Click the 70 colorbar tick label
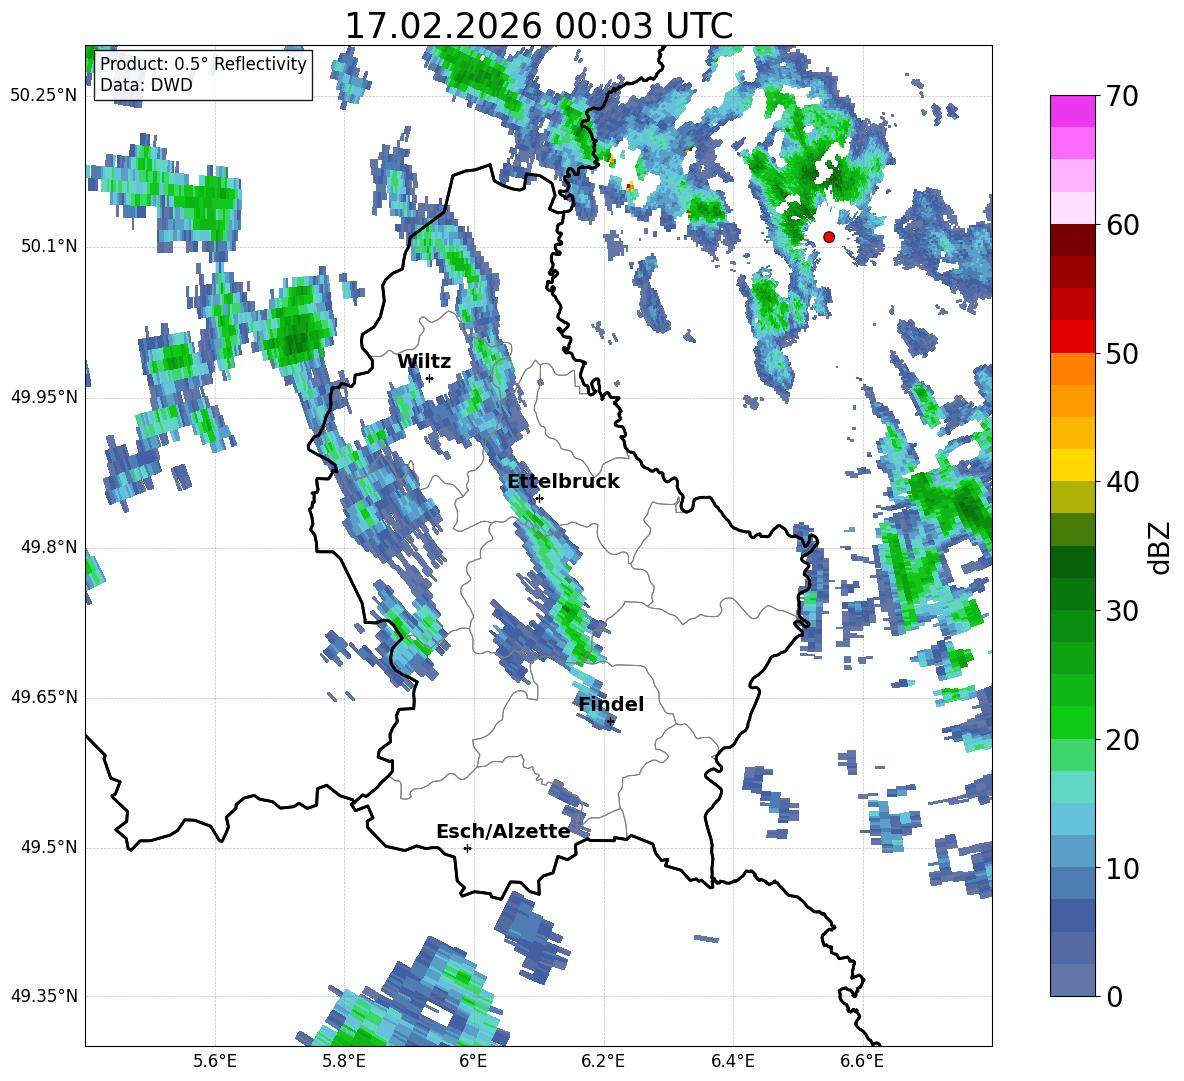 (x=1122, y=96)
